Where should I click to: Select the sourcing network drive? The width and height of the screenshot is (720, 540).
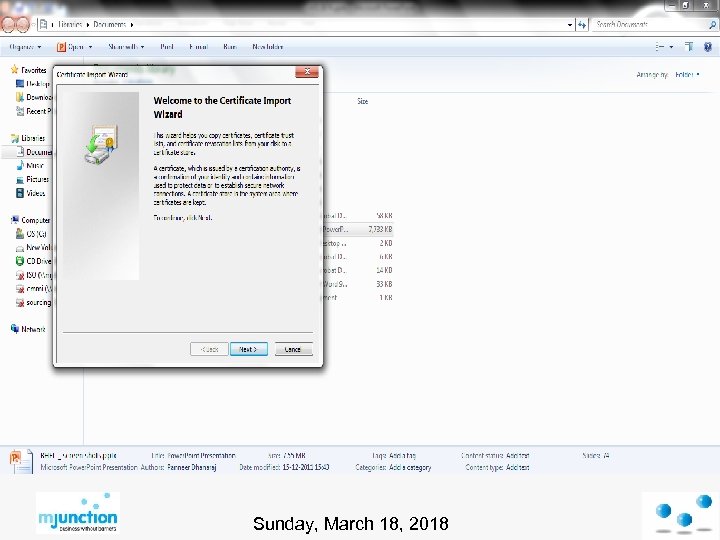click(x=39, y=303)
